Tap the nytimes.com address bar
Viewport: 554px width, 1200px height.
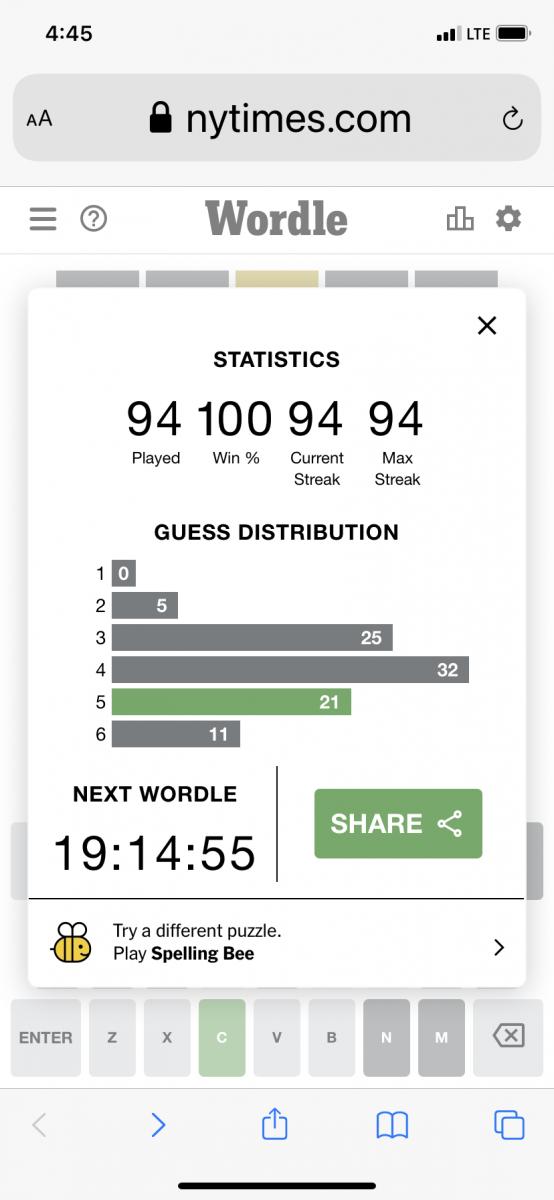pos(277,118)
